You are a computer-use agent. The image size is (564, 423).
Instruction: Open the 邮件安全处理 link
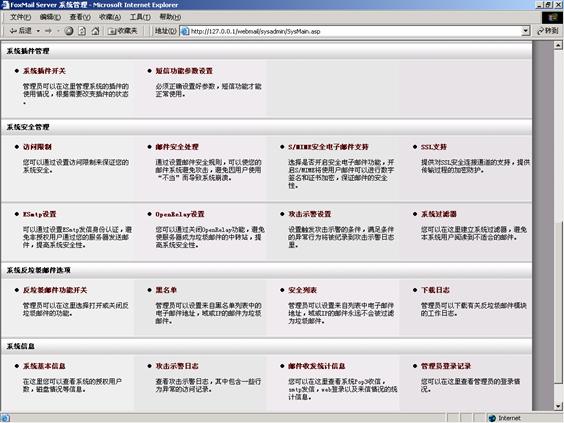pyautogui.click(x=177, y=147)
